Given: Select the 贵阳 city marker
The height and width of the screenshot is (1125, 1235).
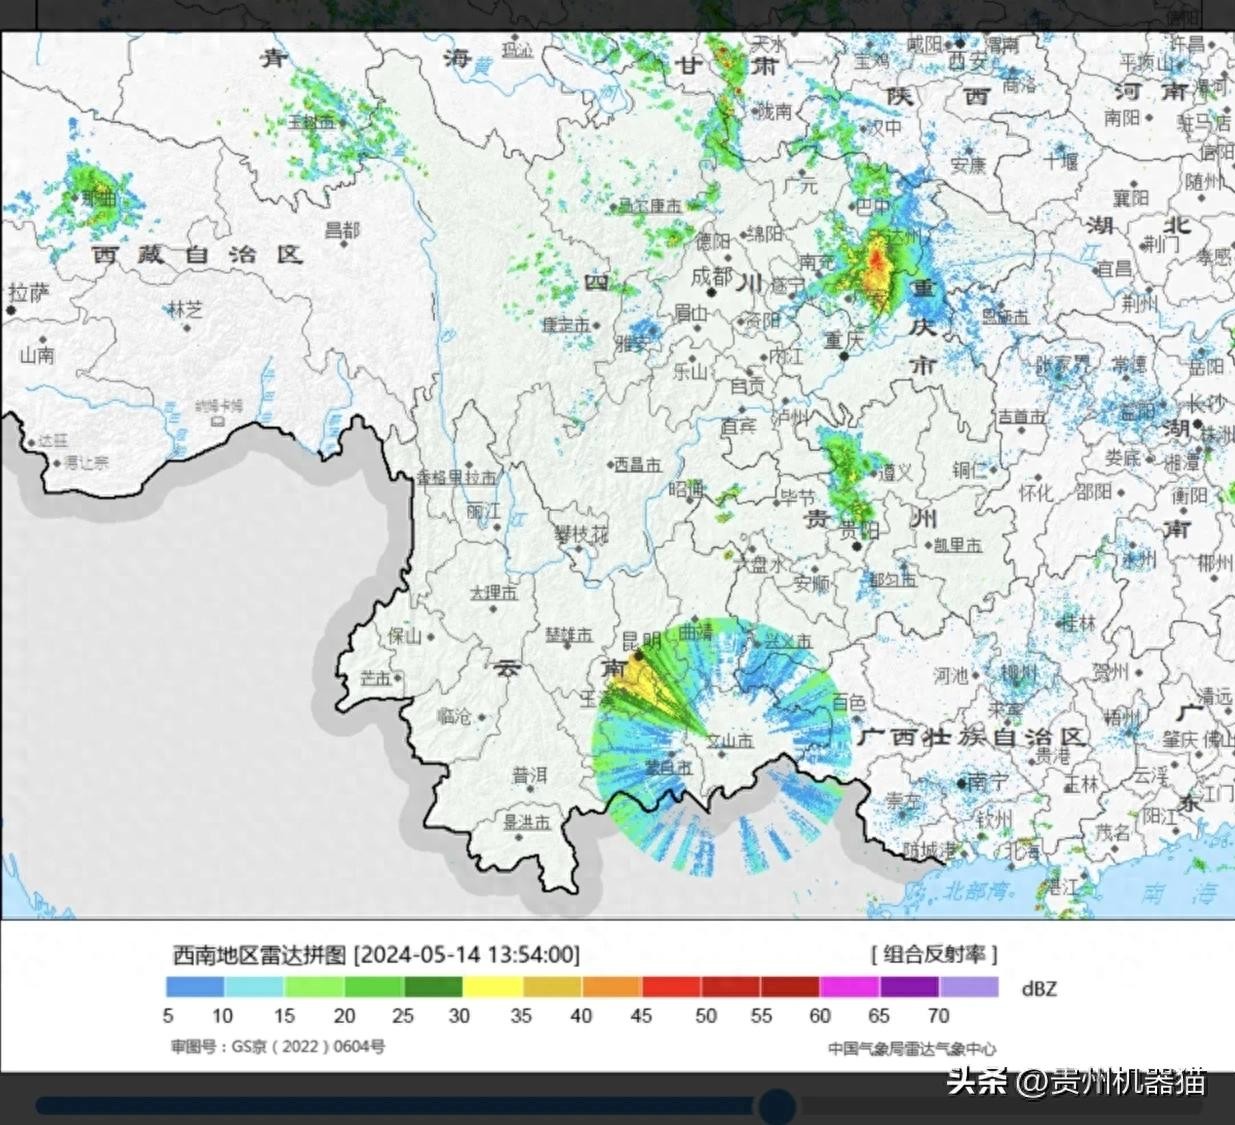Looking at the screenshot, I should point(856,546).
